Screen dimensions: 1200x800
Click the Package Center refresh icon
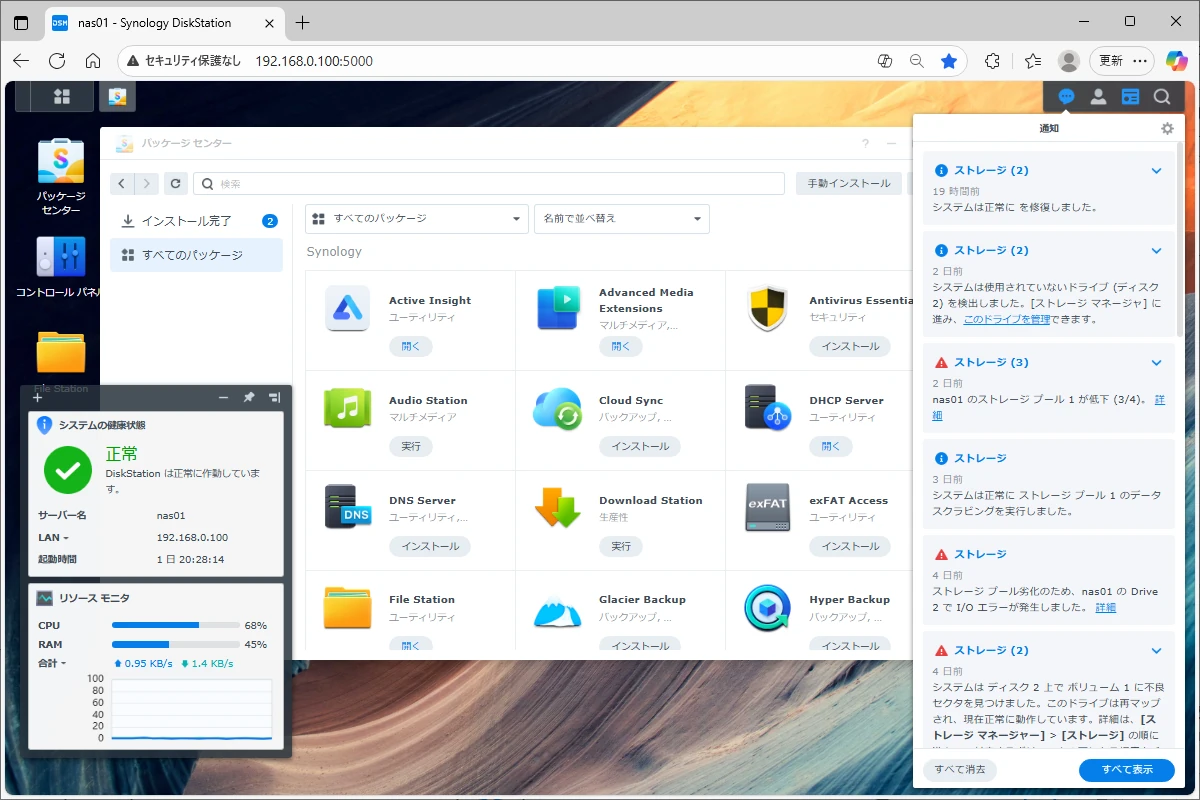[176, 184]
